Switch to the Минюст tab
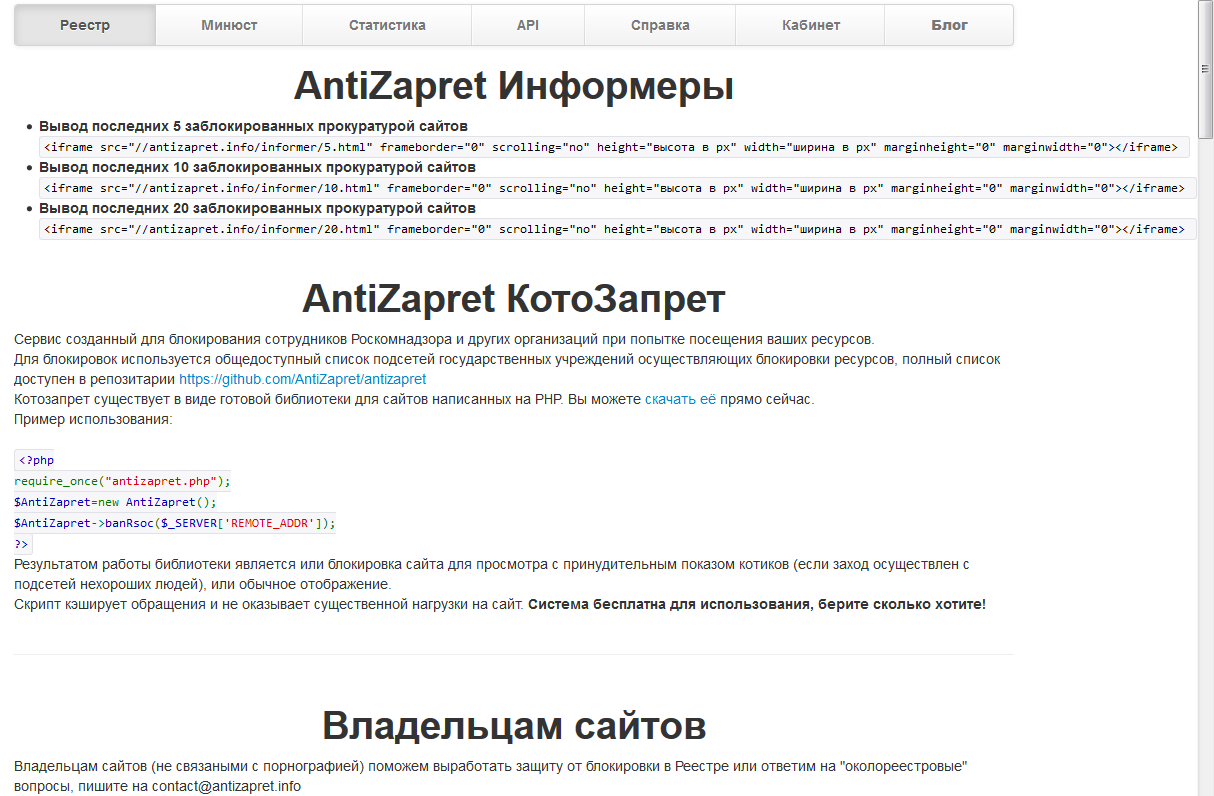The width and height of the screenshot is (1214, 796). point(229,25)
